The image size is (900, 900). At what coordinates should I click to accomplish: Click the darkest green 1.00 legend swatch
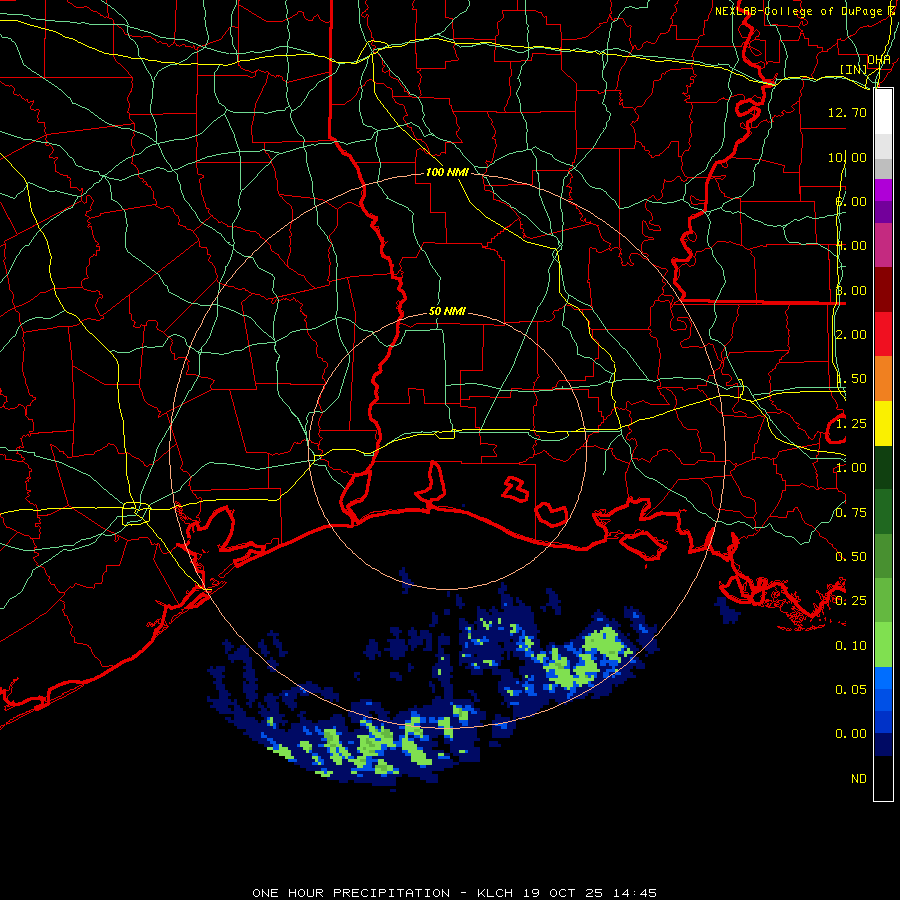coord(883,467)
